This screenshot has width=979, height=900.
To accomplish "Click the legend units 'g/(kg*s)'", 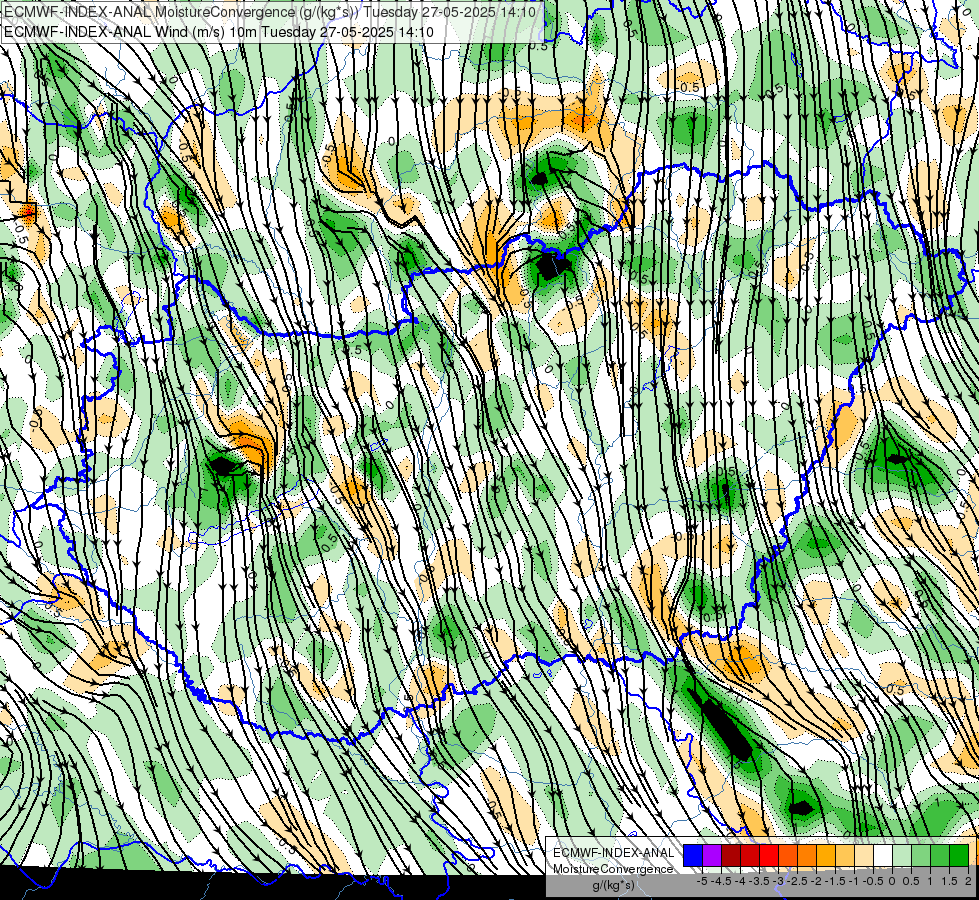I will tap(614, 885).
